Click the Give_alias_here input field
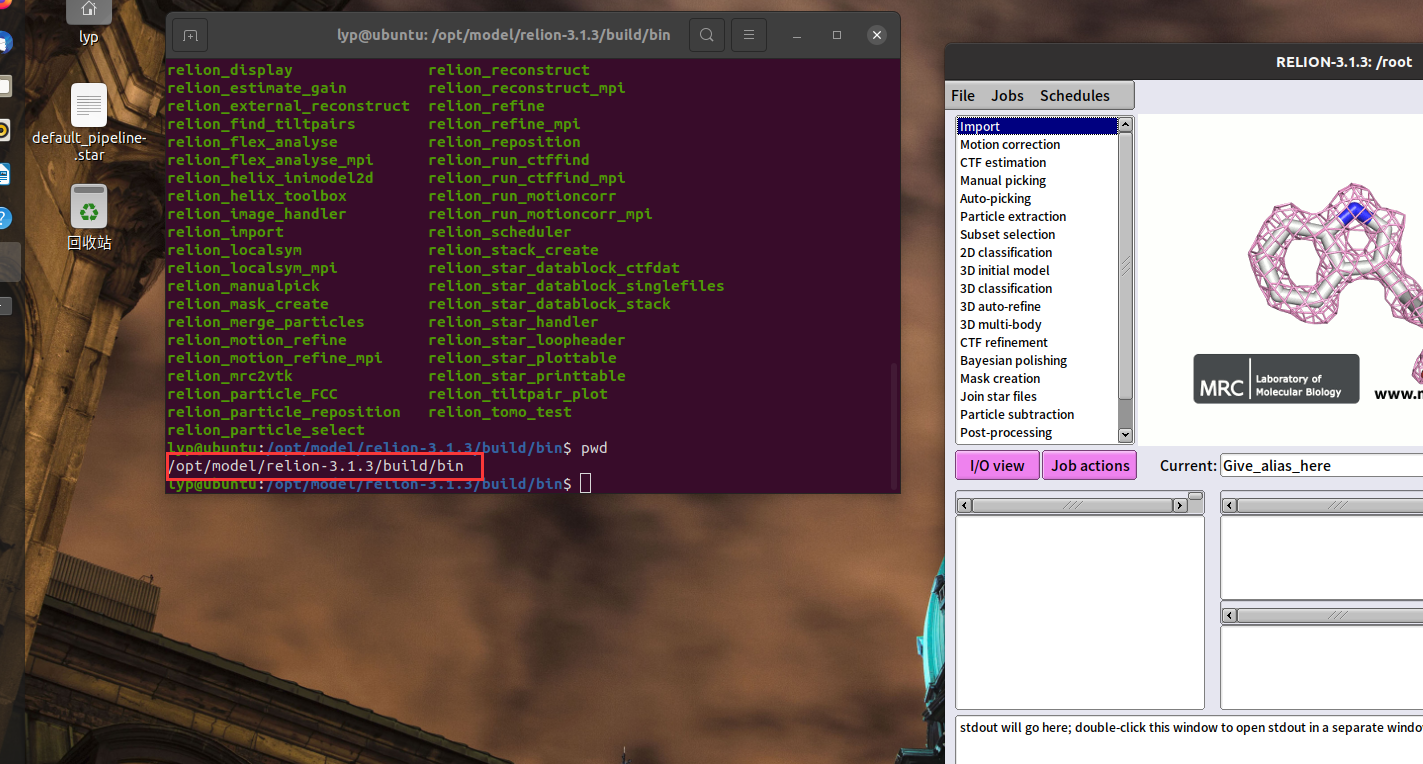The width and height of the screenshot is (1423, 764). click(1320, 465)
